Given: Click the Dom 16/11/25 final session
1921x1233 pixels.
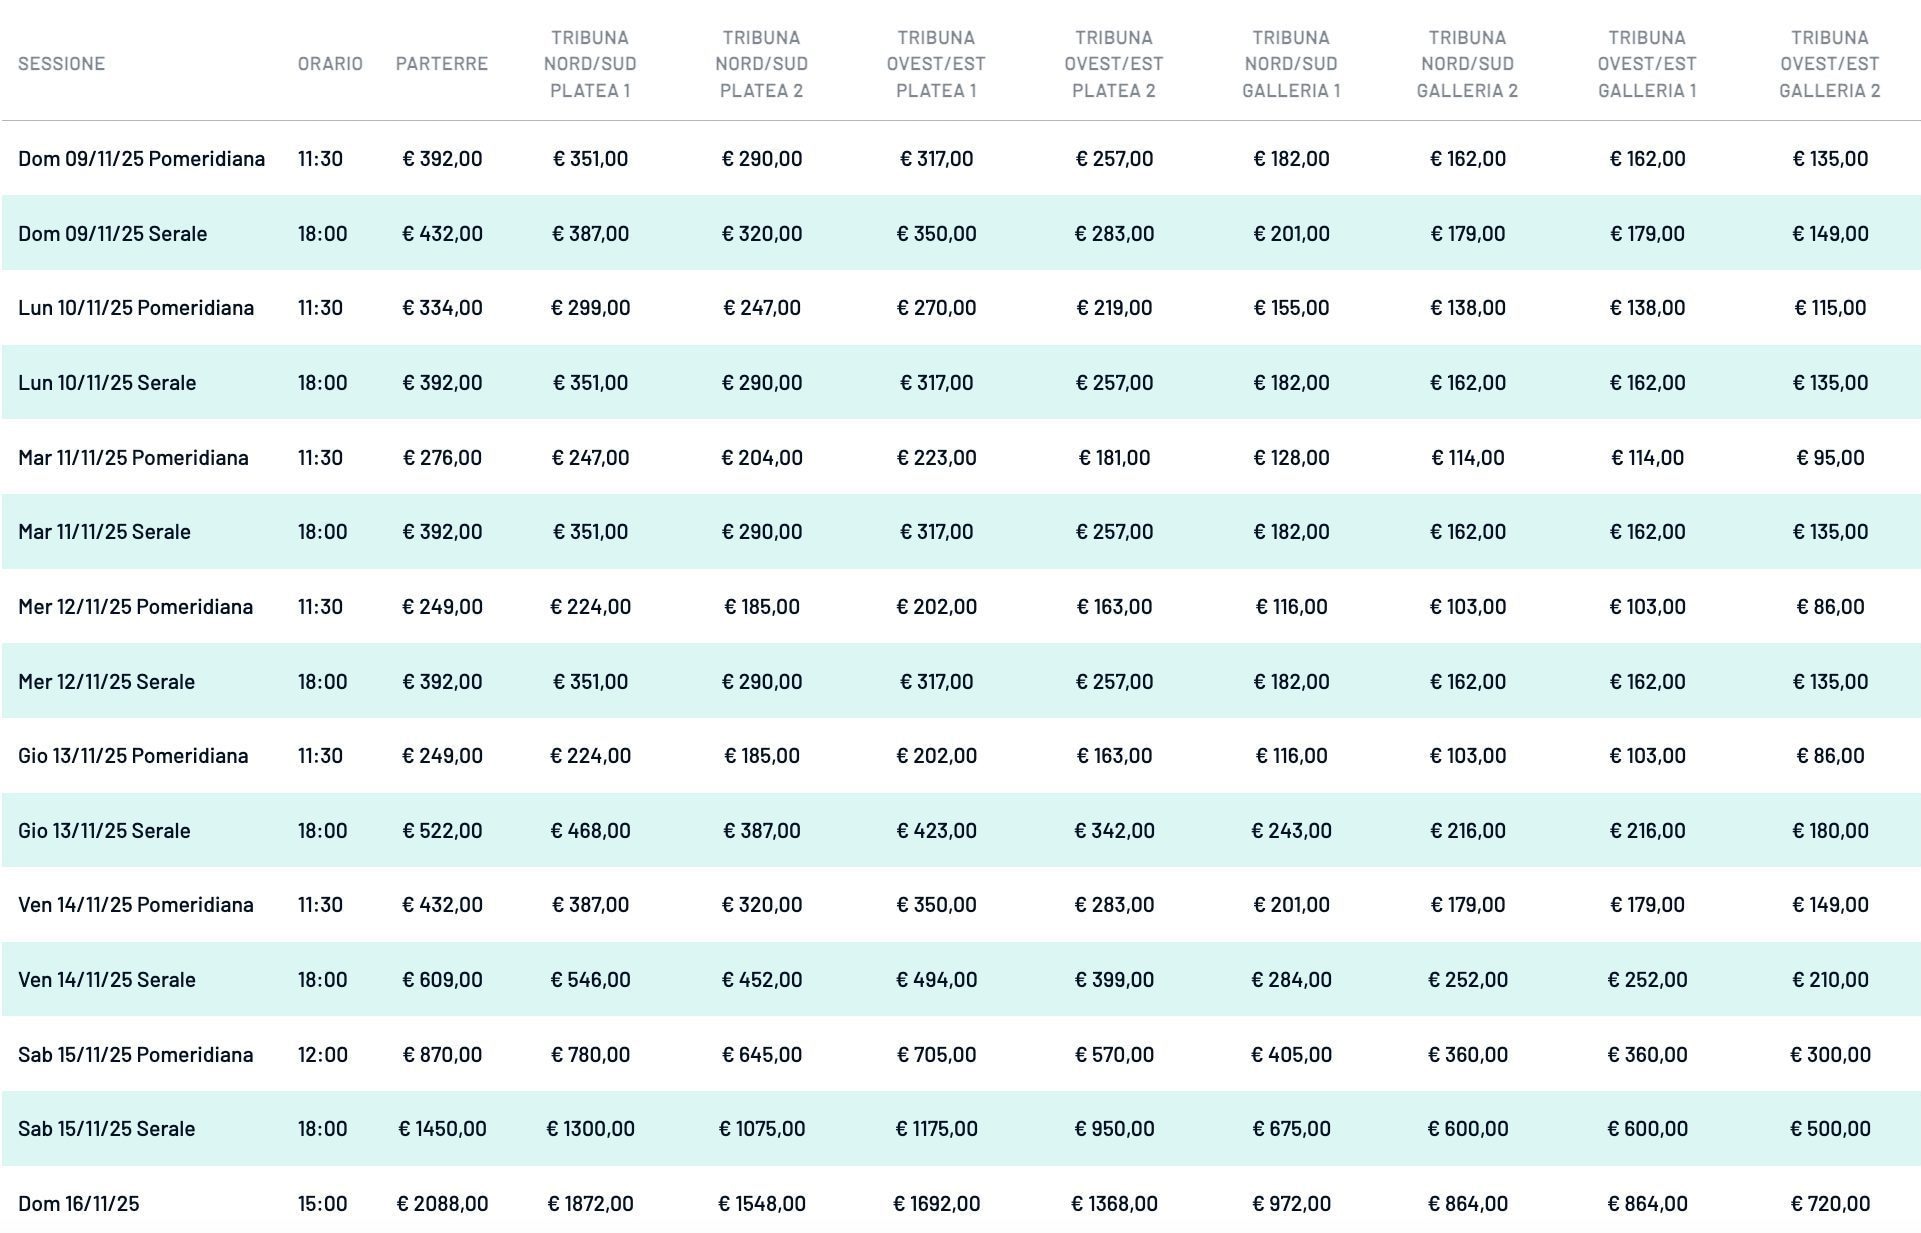Looking at the screenshot, I should (x=78, y=1203).
